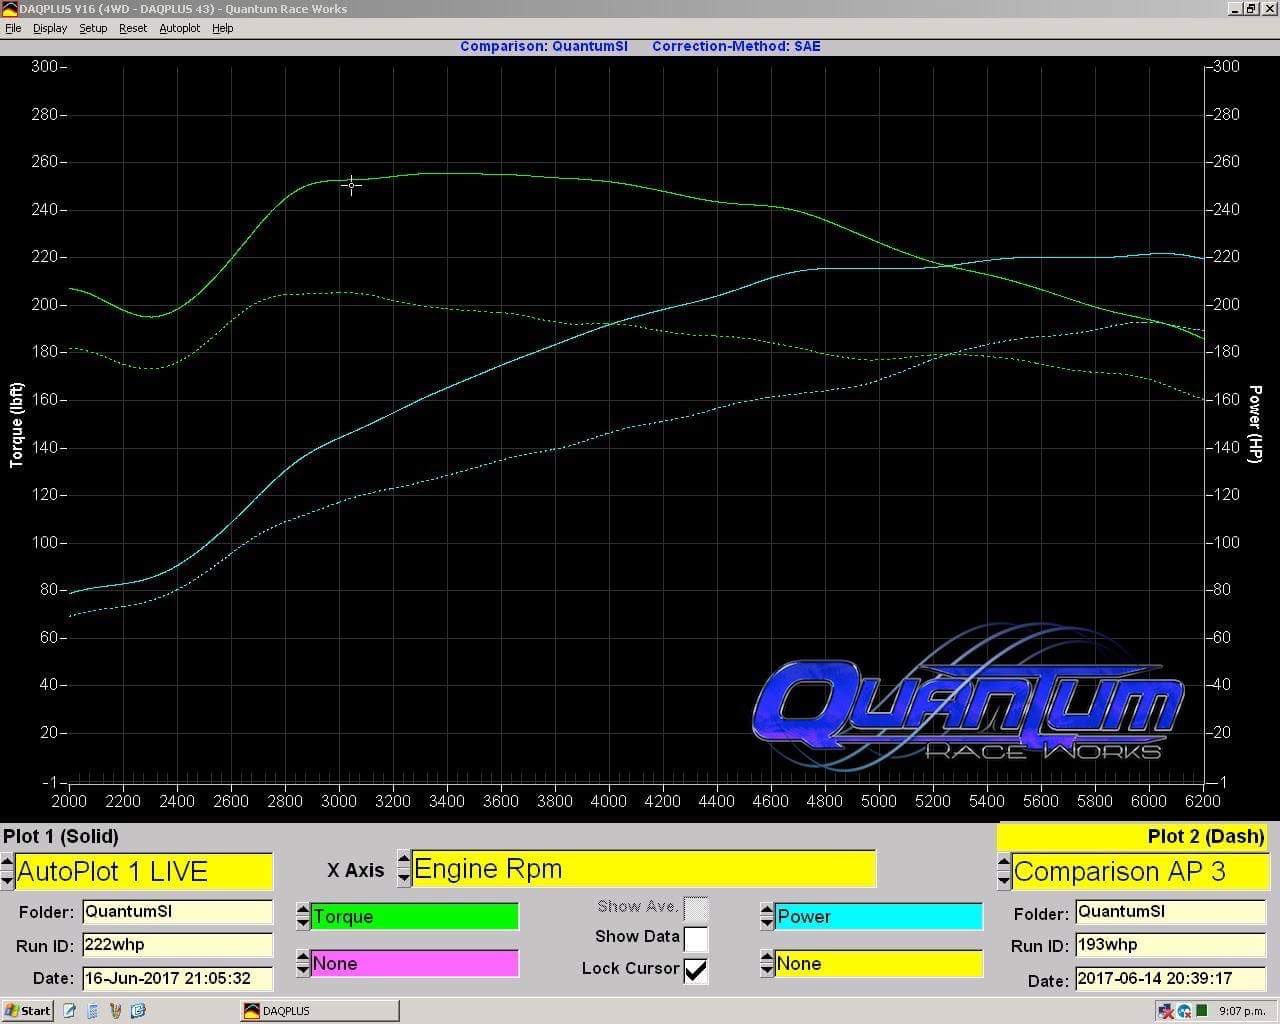Click Plot 2 Folder field QuantumSI

click(x=1171, y=911)
